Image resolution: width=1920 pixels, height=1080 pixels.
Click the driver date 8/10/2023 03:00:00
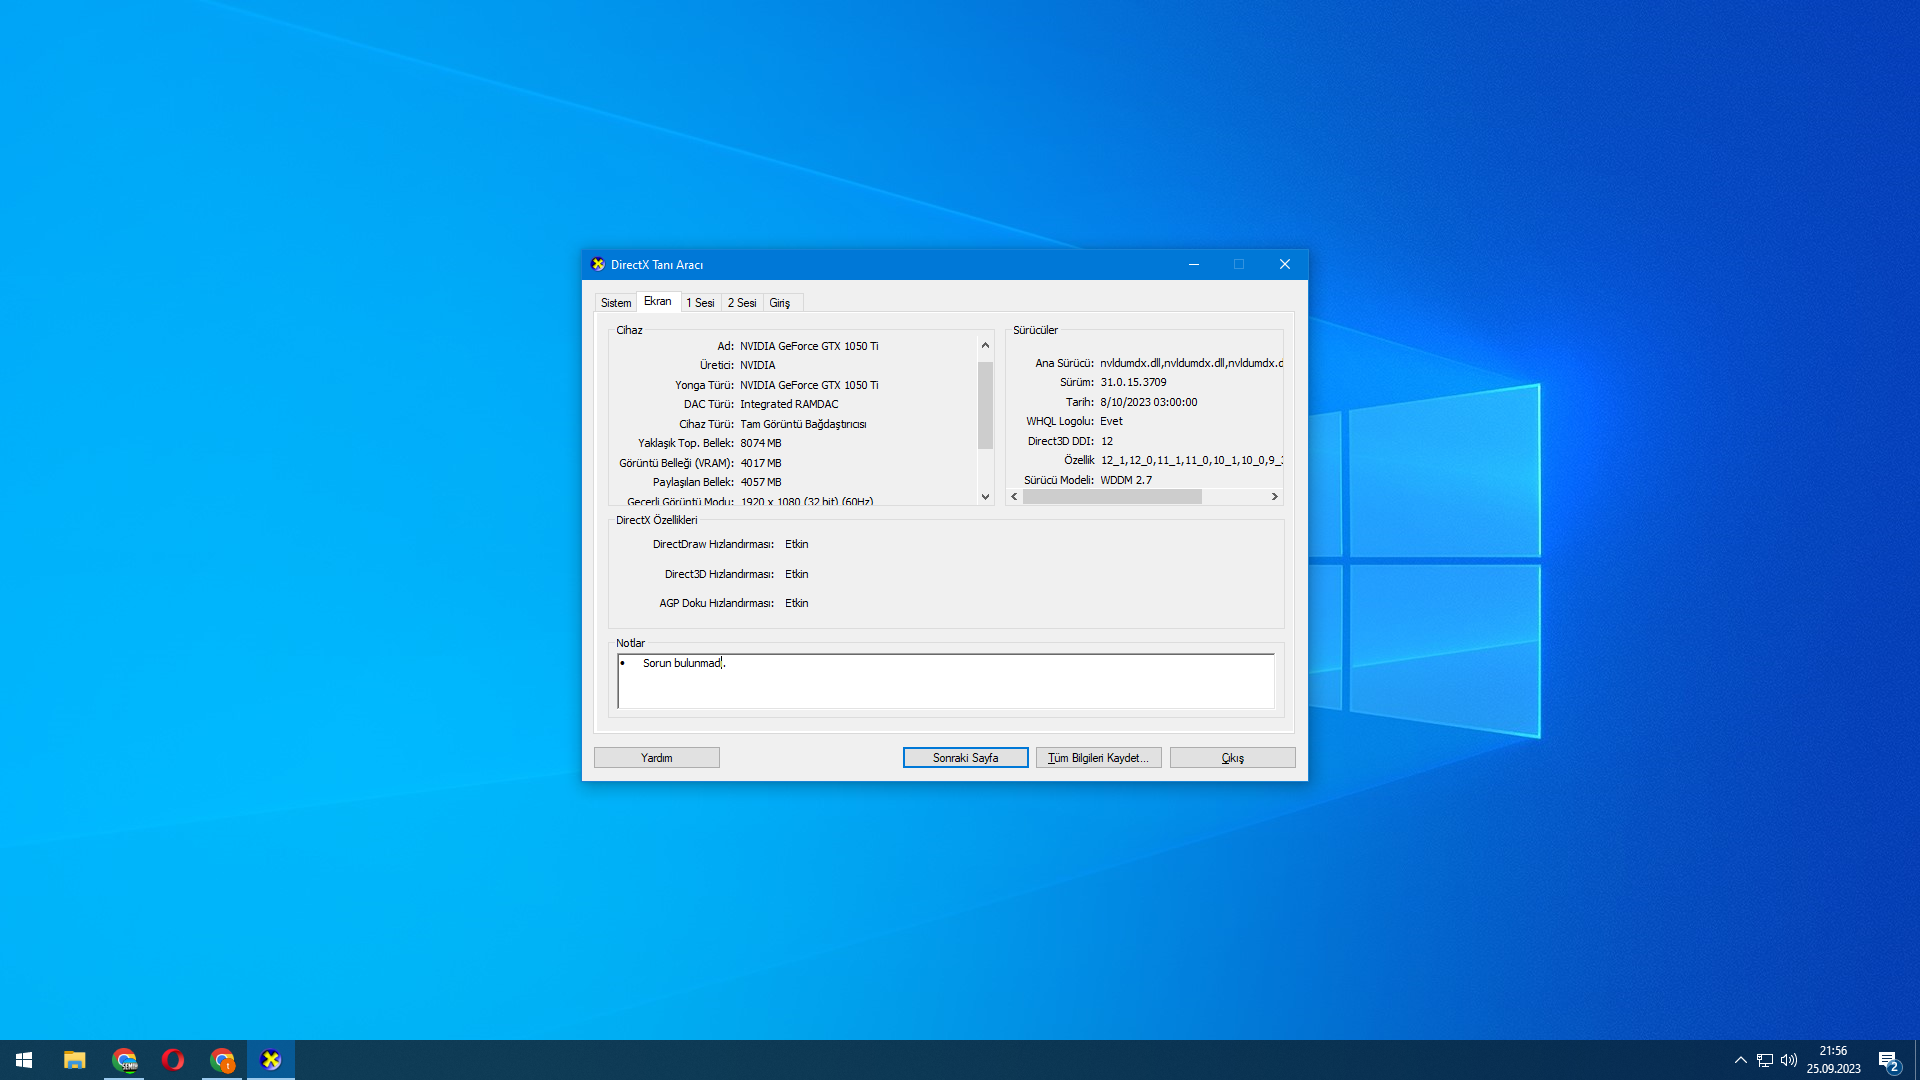(x=1149, y=403)
